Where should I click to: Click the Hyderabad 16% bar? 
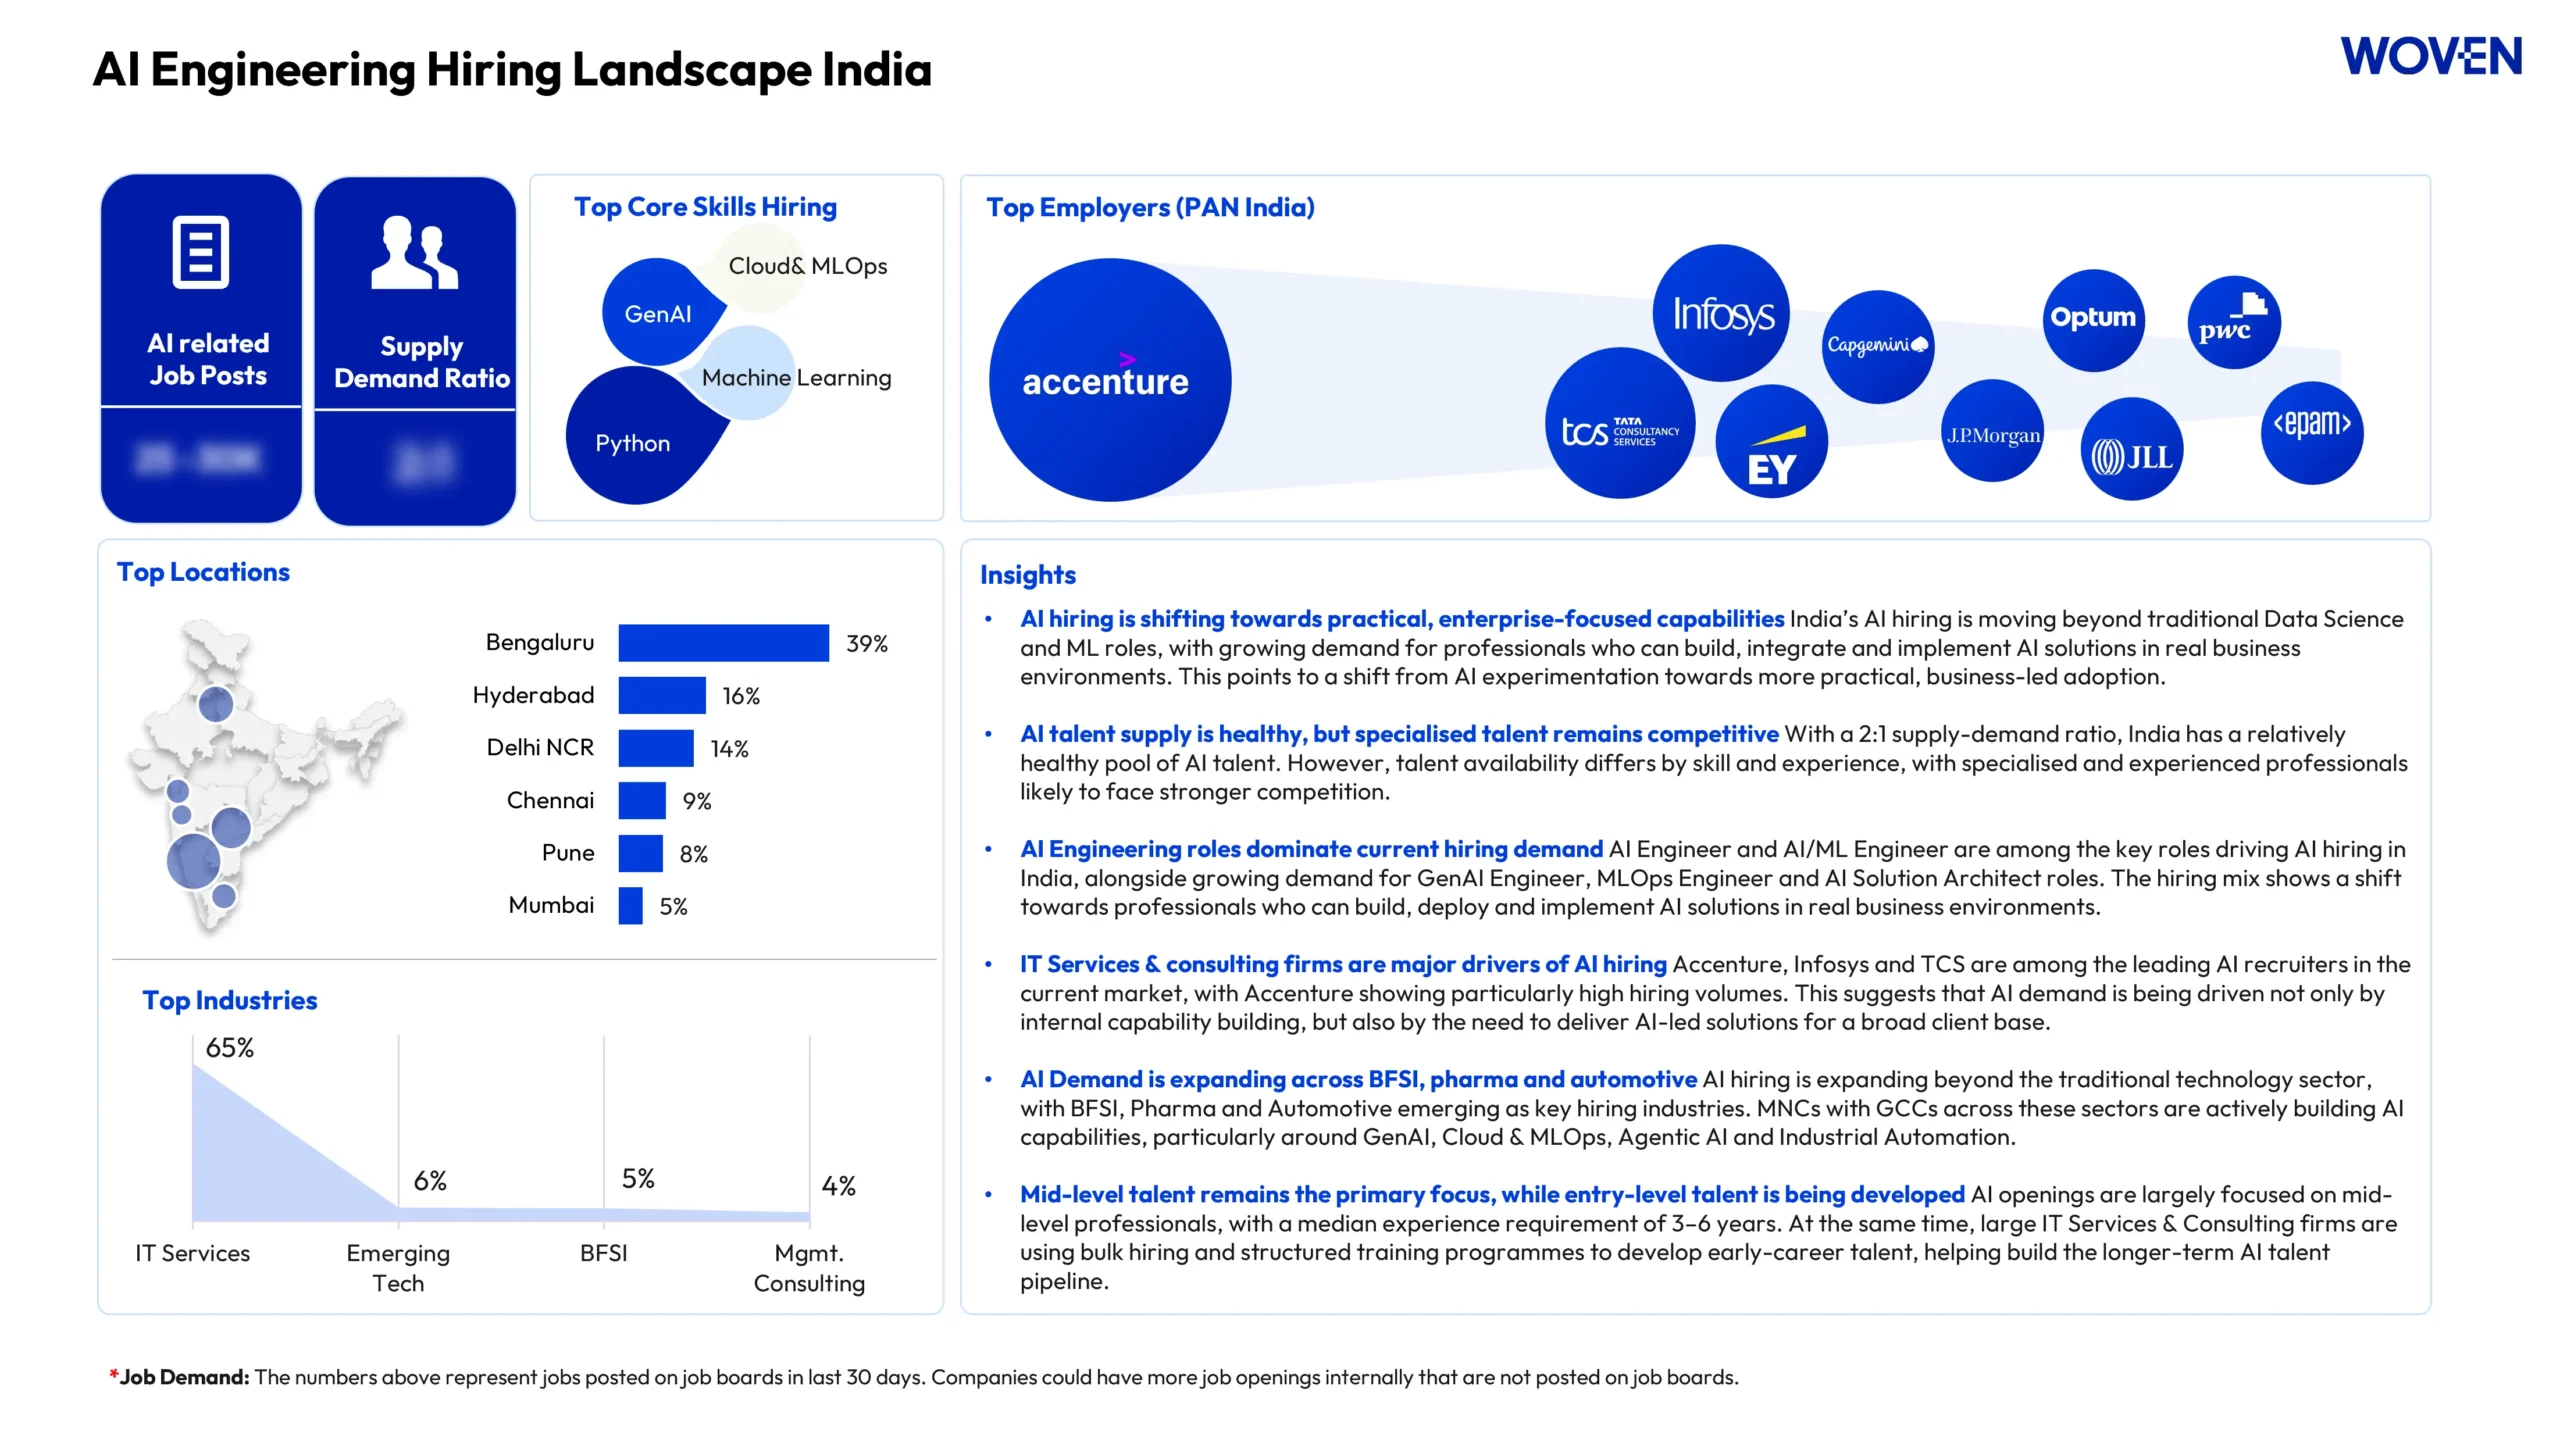tap(662, 696)
